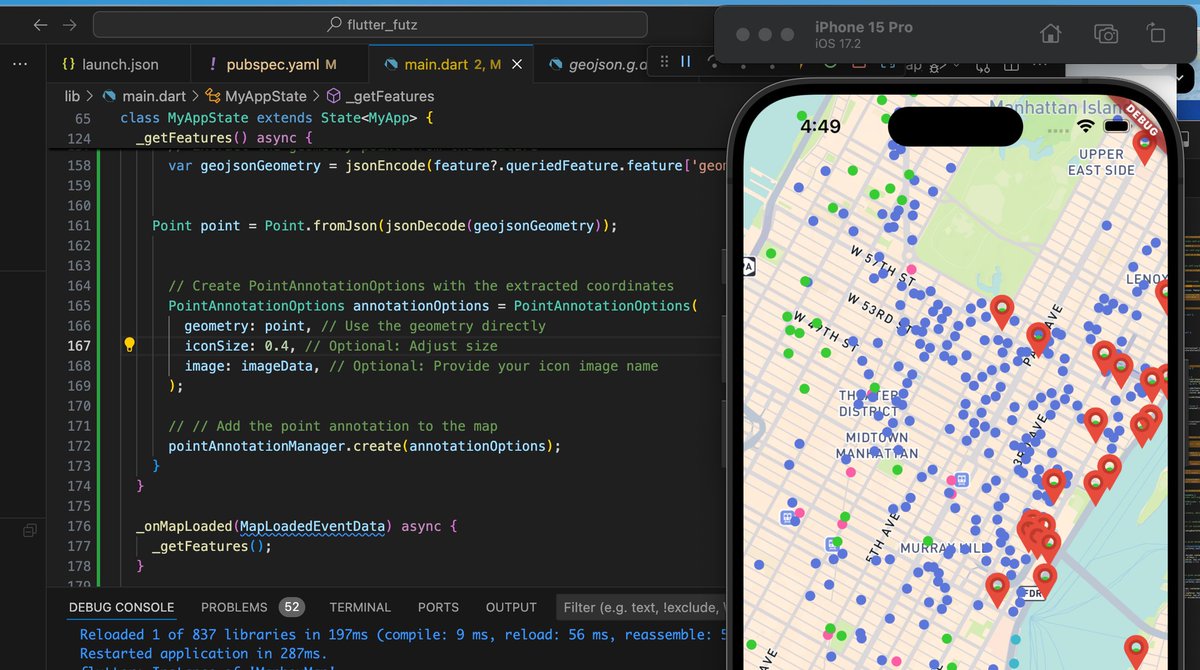Screen dimensions: 1200x670
Task: Click 'var geojsonGeometry' code line
Action: tap(447, 166)
